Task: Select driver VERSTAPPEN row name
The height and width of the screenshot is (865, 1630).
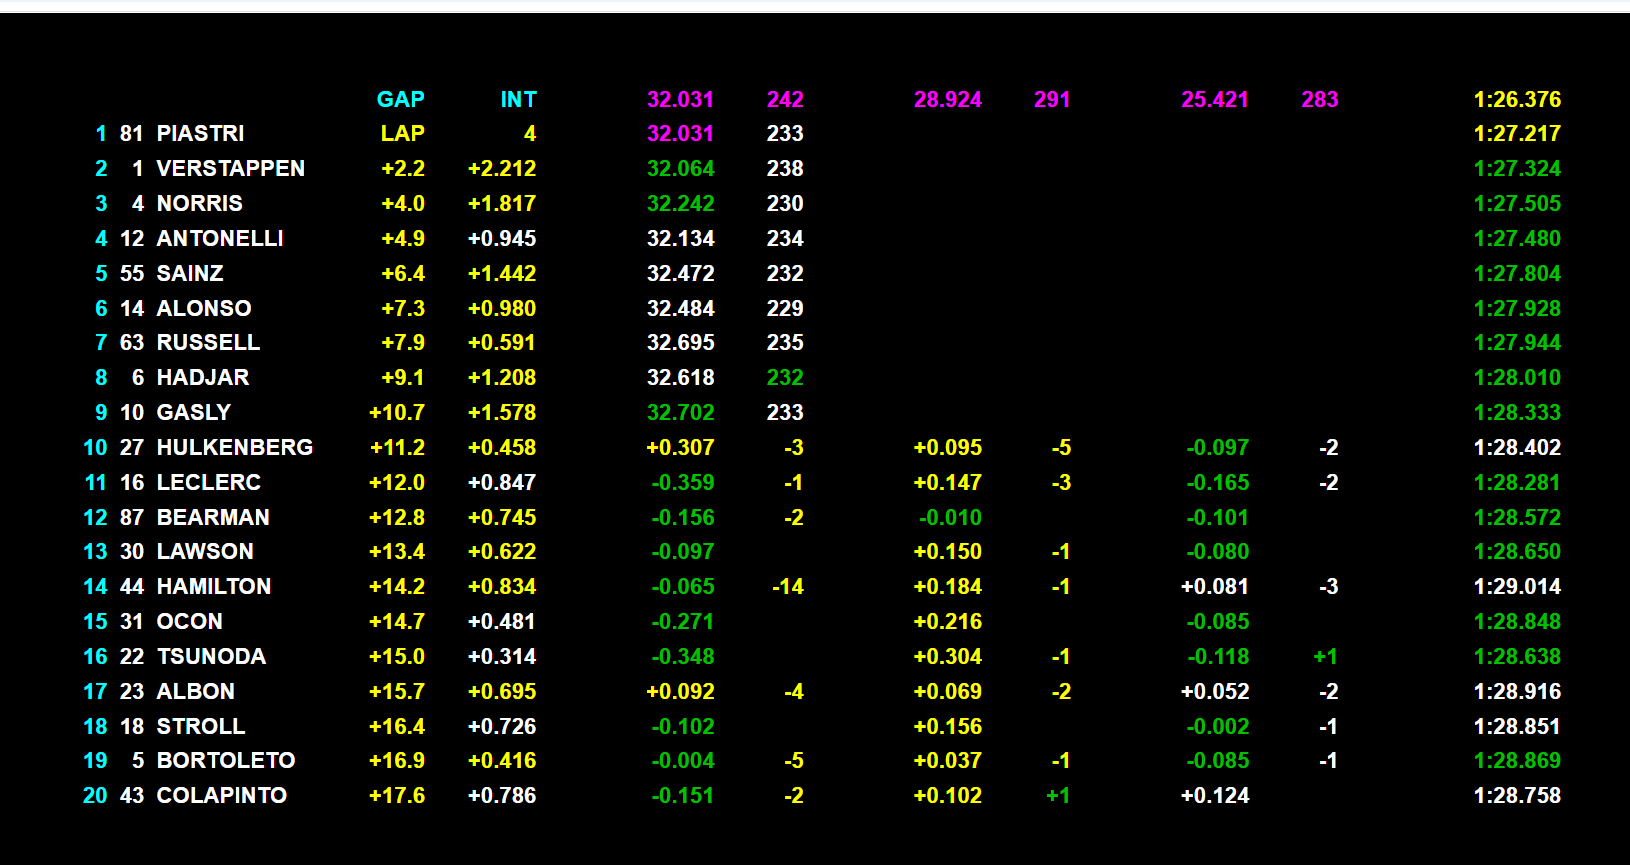Action: (230, 169)
